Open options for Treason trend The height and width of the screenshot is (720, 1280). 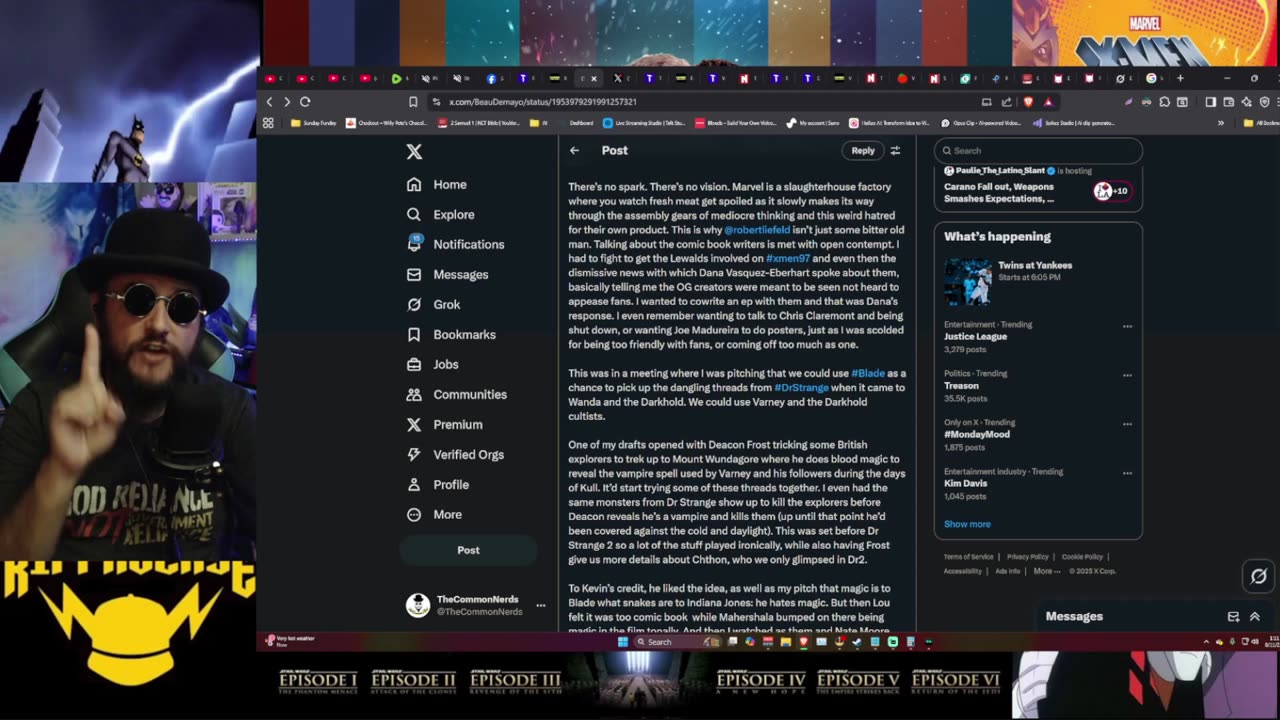coord(1127,375)
